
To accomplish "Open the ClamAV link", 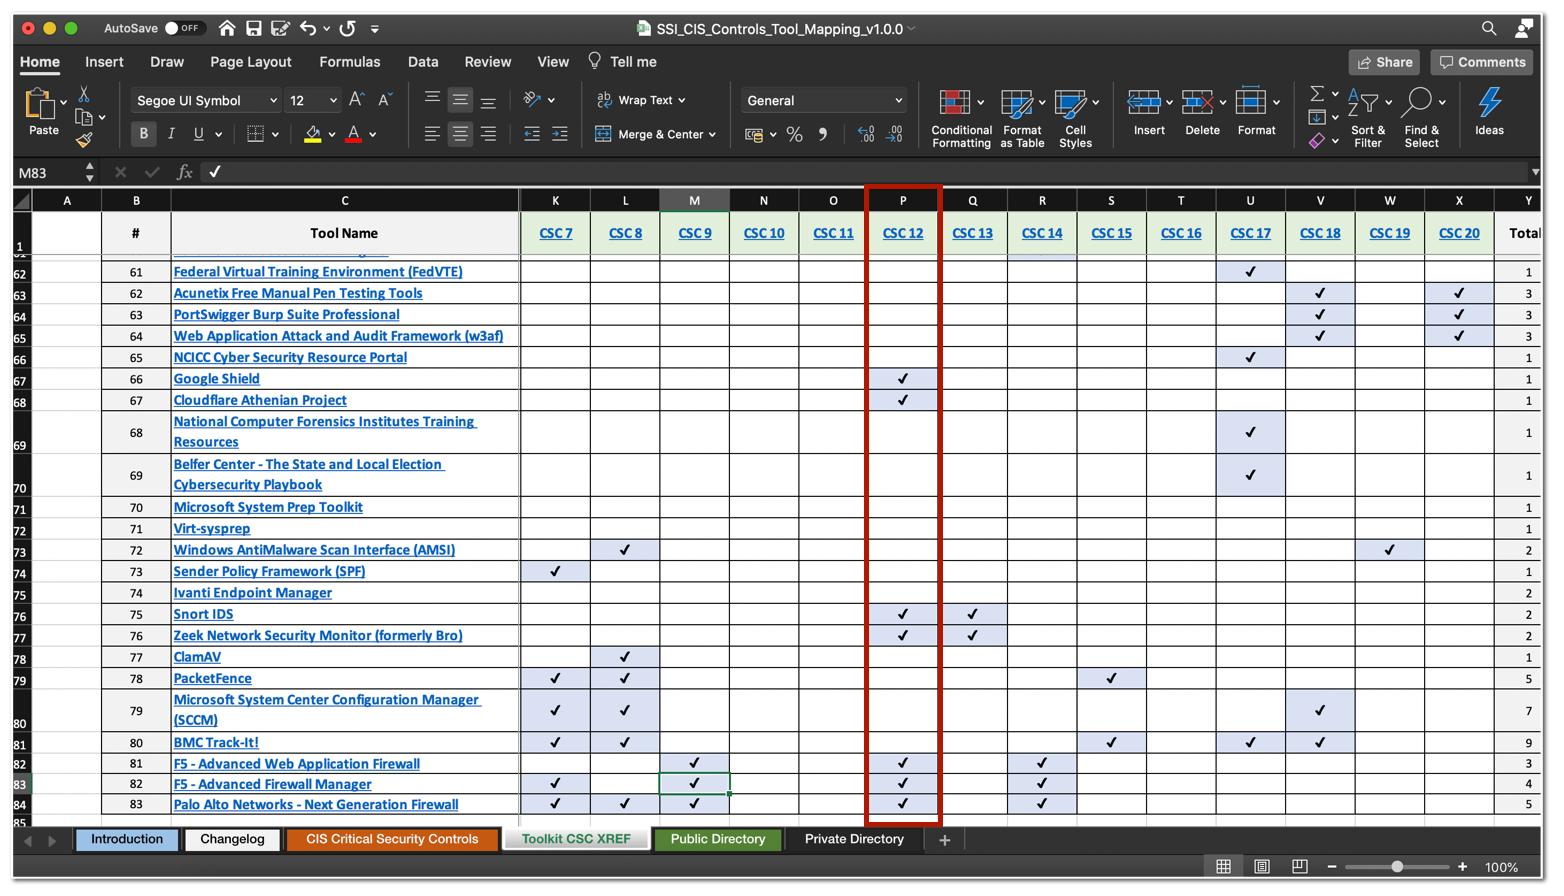I will (197, 658).
